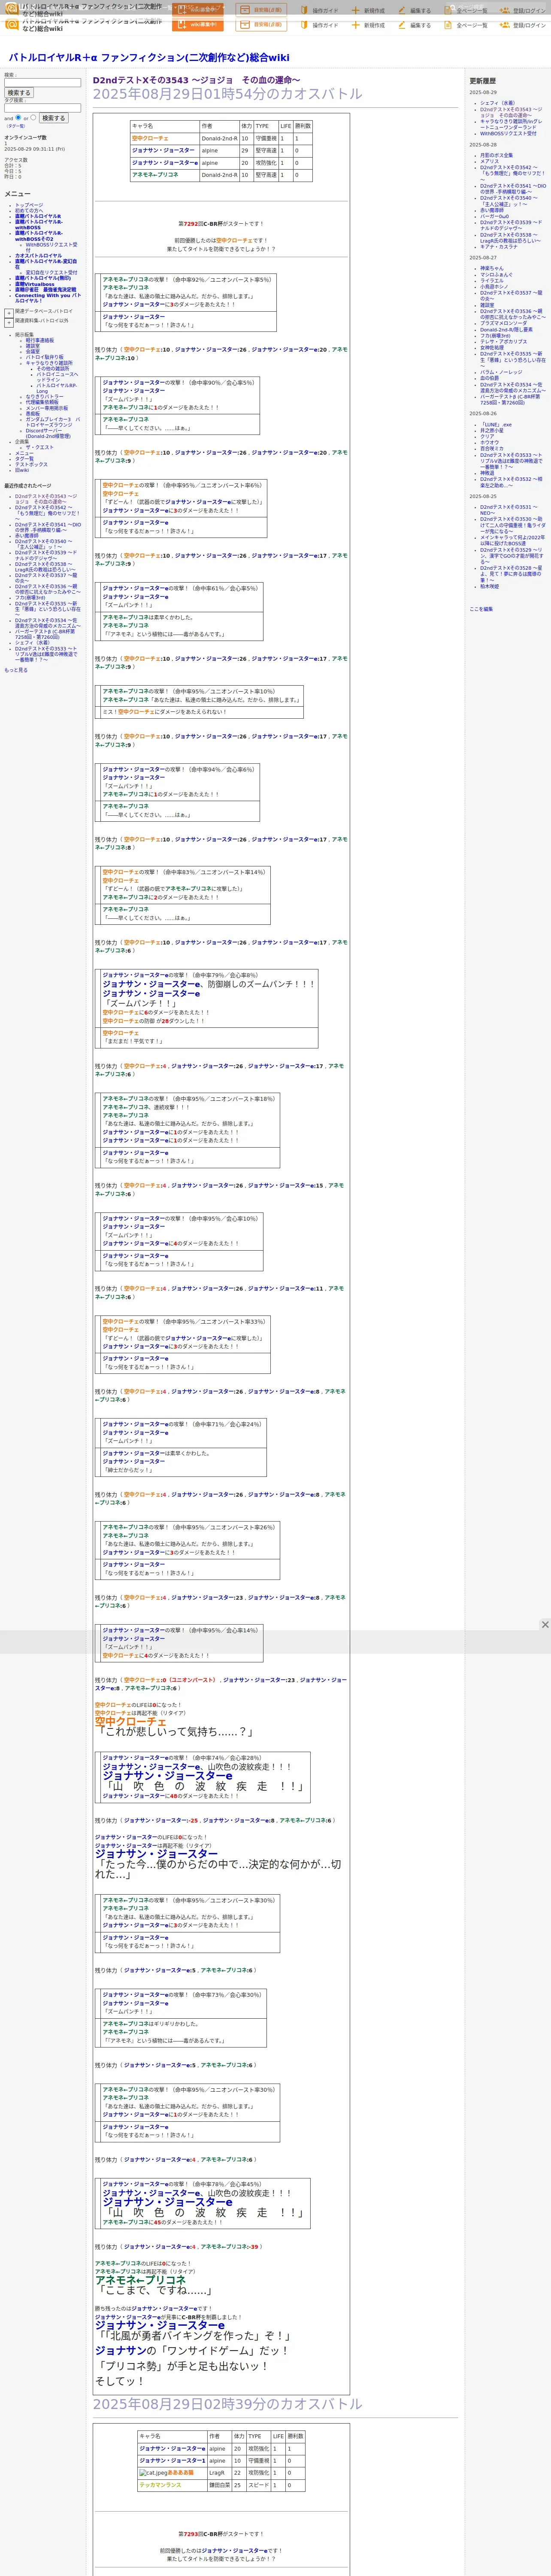Image resolution: width=551 pixels, height=2576 pixels.
Task: Open 柏木咲姫 in 更新履歴
Action: pos(490,586)
